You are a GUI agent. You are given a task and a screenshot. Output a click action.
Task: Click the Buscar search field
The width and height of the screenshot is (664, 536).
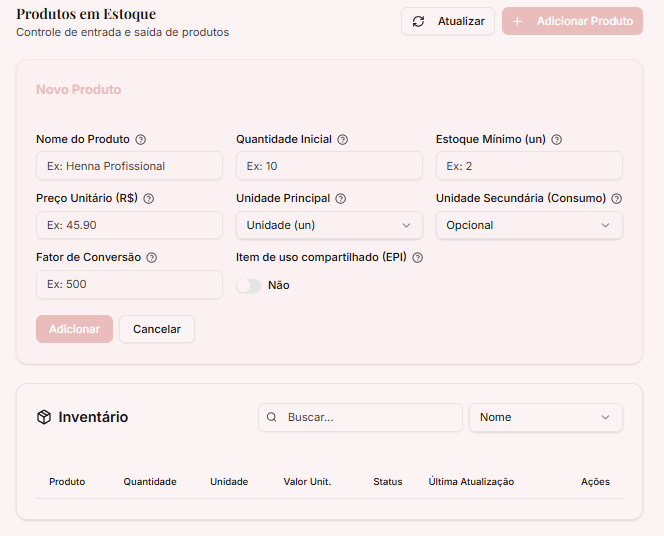[360, 417]
